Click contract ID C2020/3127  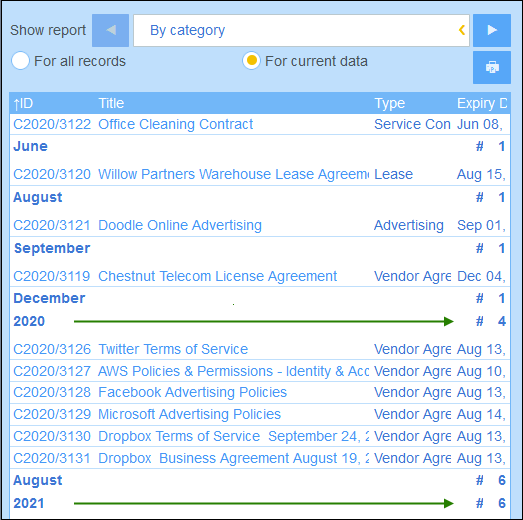point(52,372)
